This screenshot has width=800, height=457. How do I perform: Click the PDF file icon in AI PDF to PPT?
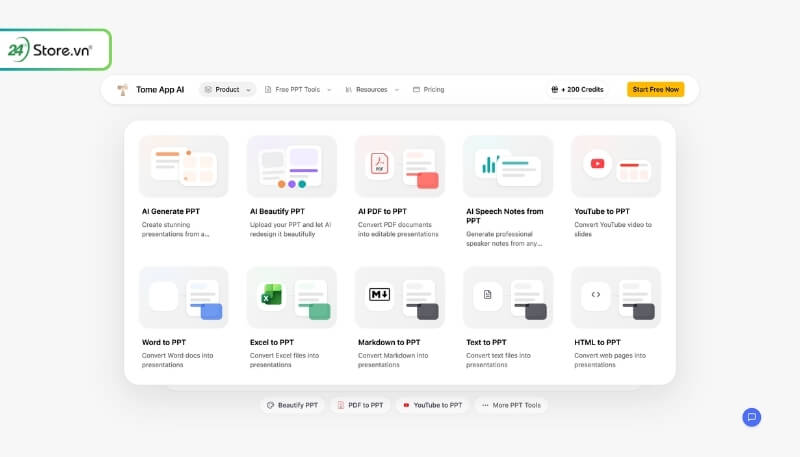(379, 164)
